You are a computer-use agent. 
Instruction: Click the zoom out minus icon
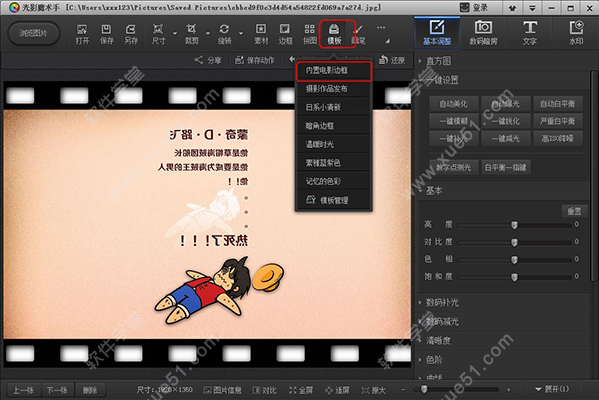tap(403, 390)
